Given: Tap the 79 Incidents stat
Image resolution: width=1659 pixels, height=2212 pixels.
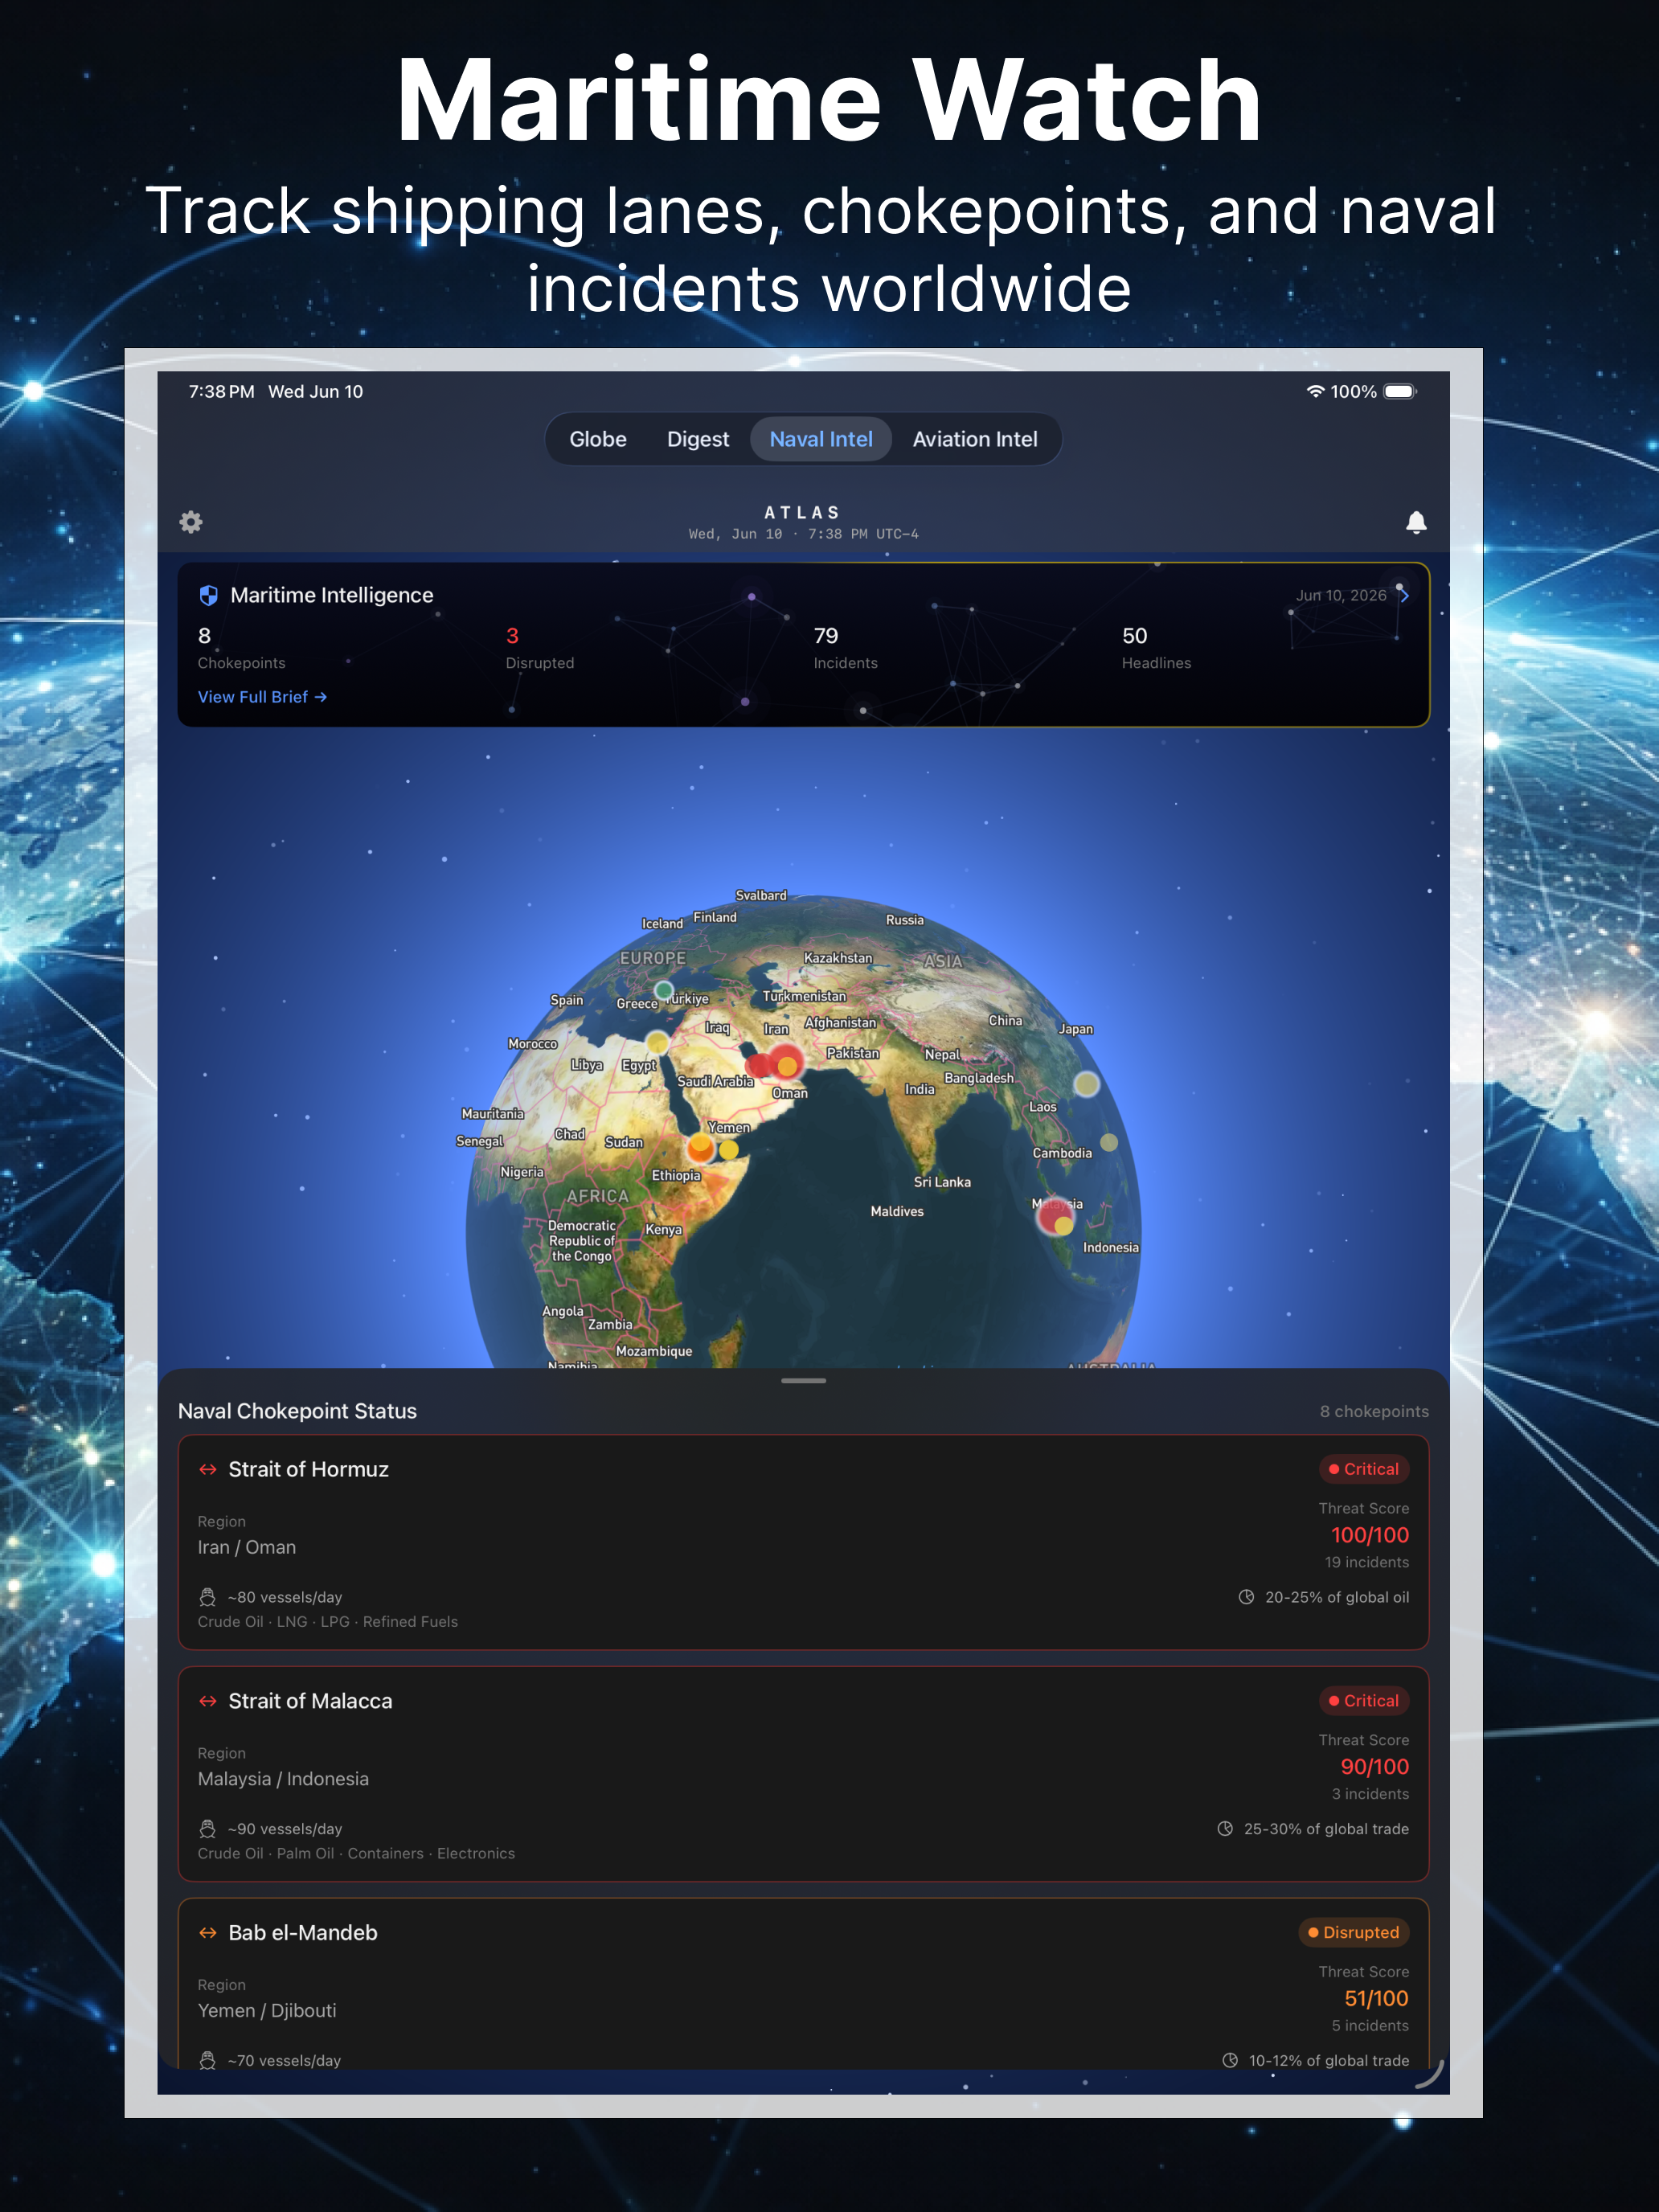Looking at the screenshot, I should coord(845,648).
